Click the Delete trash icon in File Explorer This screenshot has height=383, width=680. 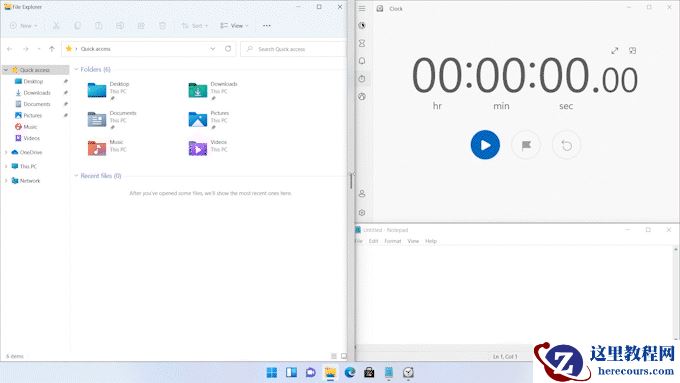click(162, 26)
